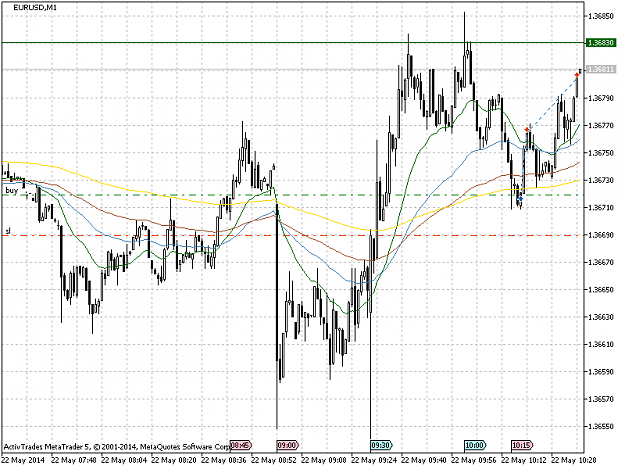Click the 1.36650 price axis value
This screenshot has height=469, width=625.
601,290
